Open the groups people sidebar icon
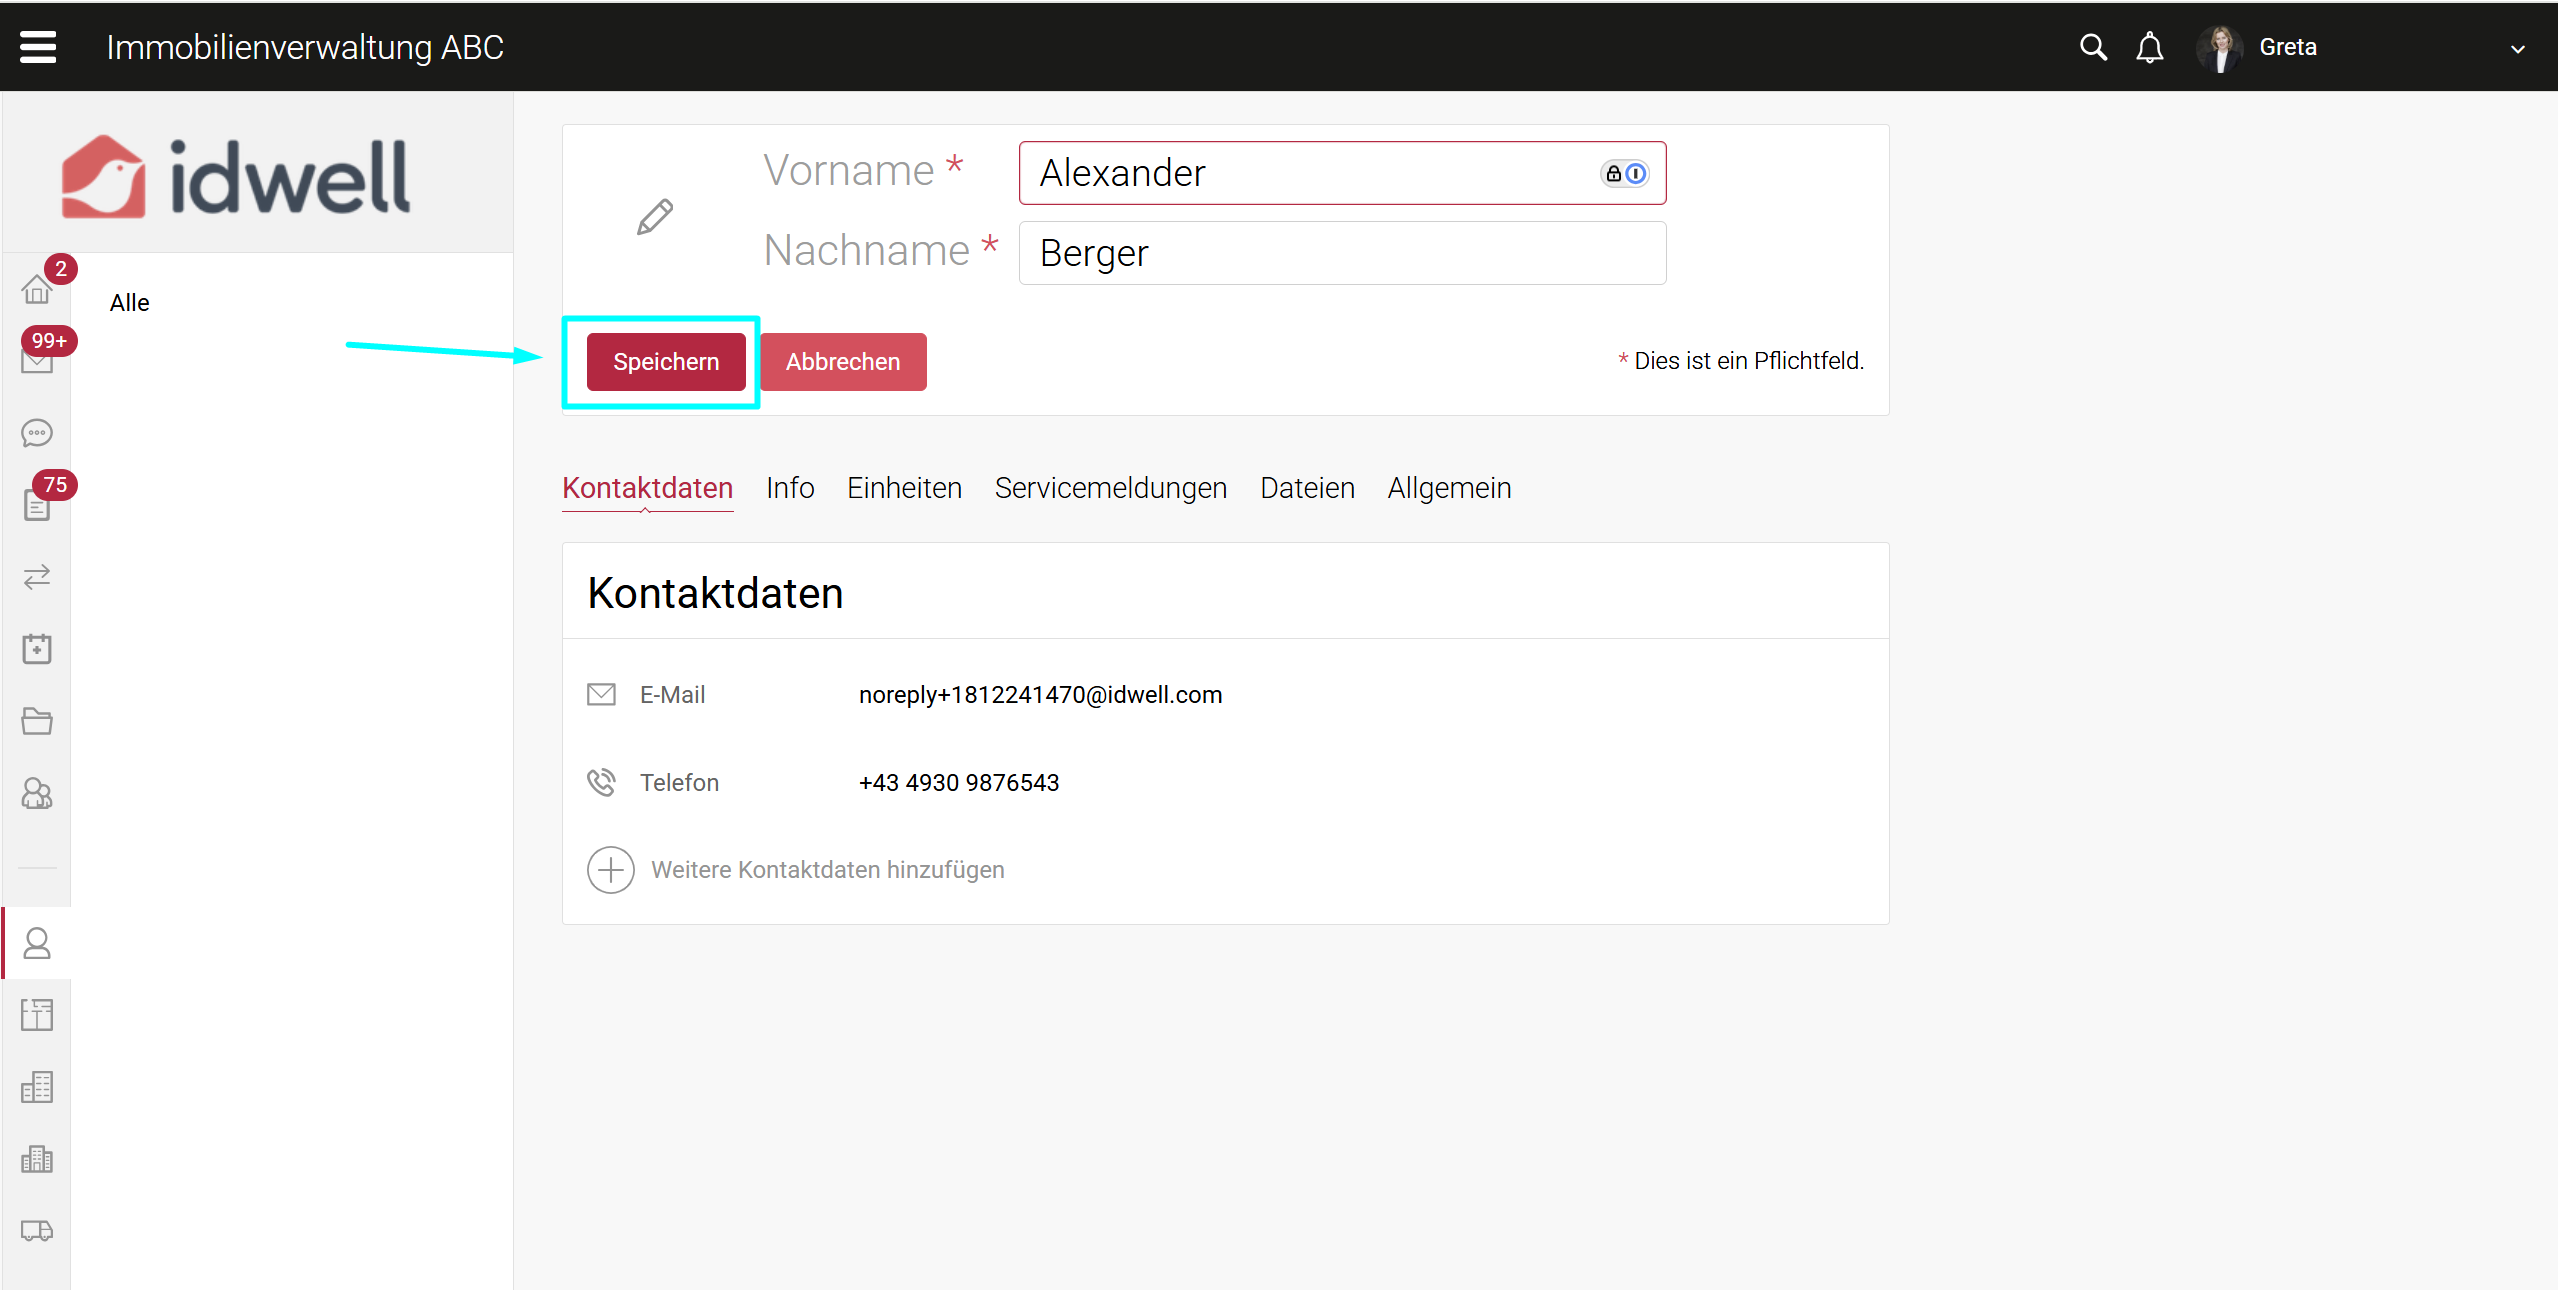The height and width of the screenshot is (1290, 2558). 37,793
